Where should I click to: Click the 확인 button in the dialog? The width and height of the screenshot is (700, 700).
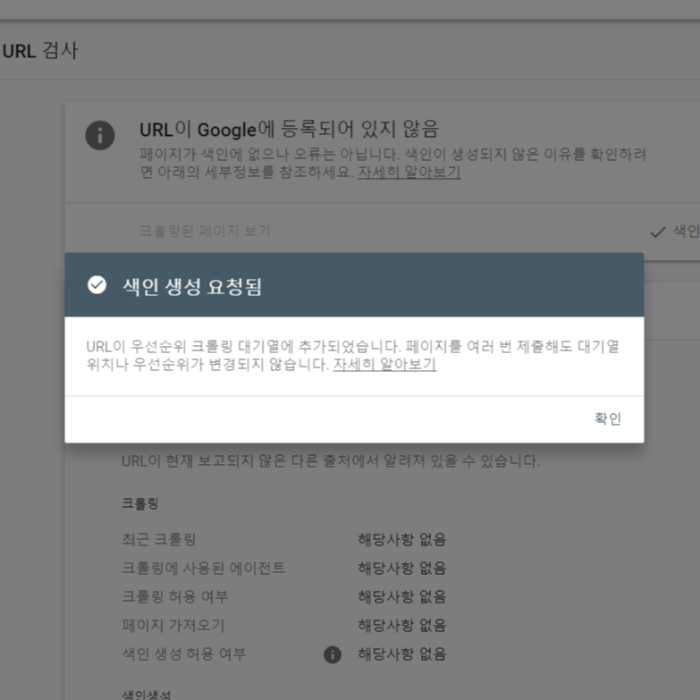(608, 419)
